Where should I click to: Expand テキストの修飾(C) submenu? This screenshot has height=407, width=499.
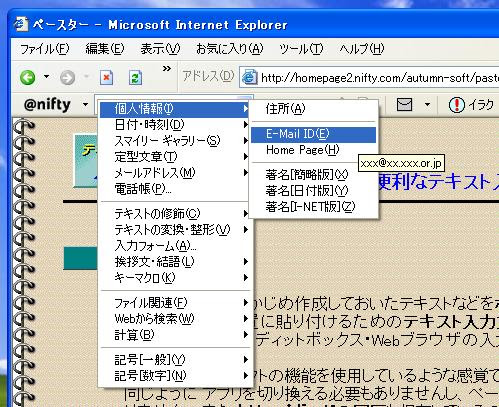[175, 214]
